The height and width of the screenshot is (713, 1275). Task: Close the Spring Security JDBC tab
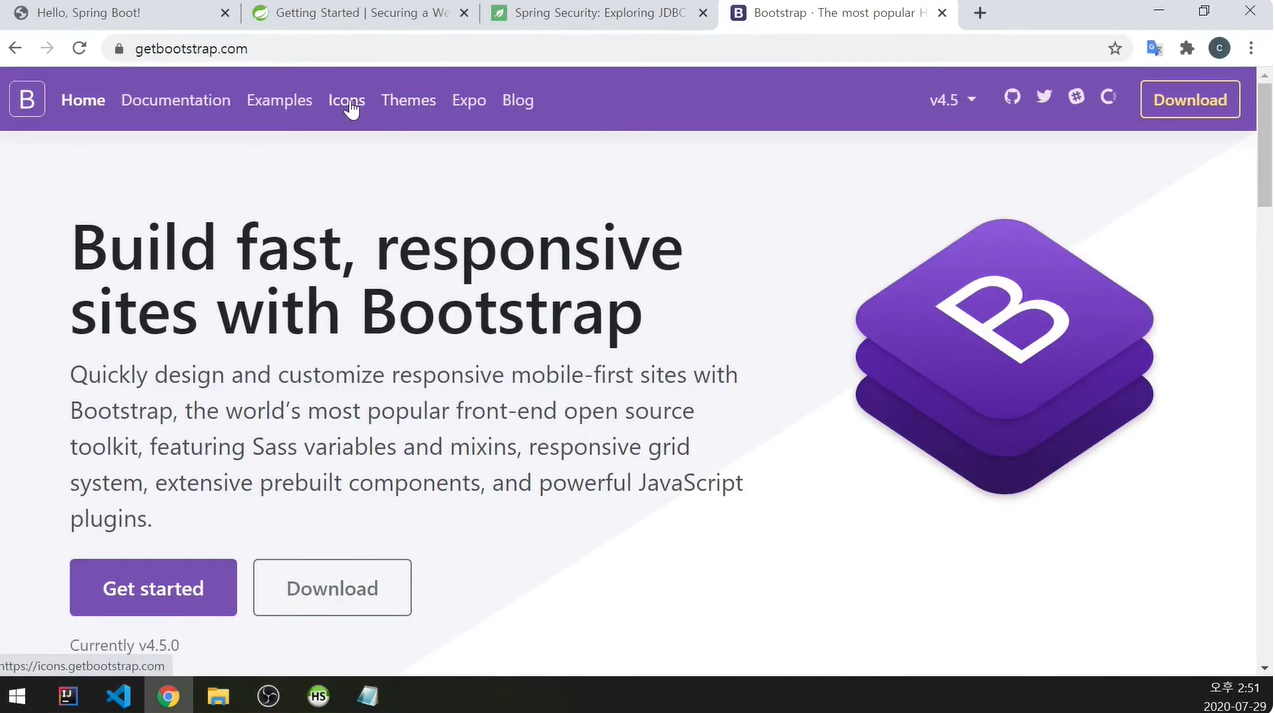pos(704,13)
